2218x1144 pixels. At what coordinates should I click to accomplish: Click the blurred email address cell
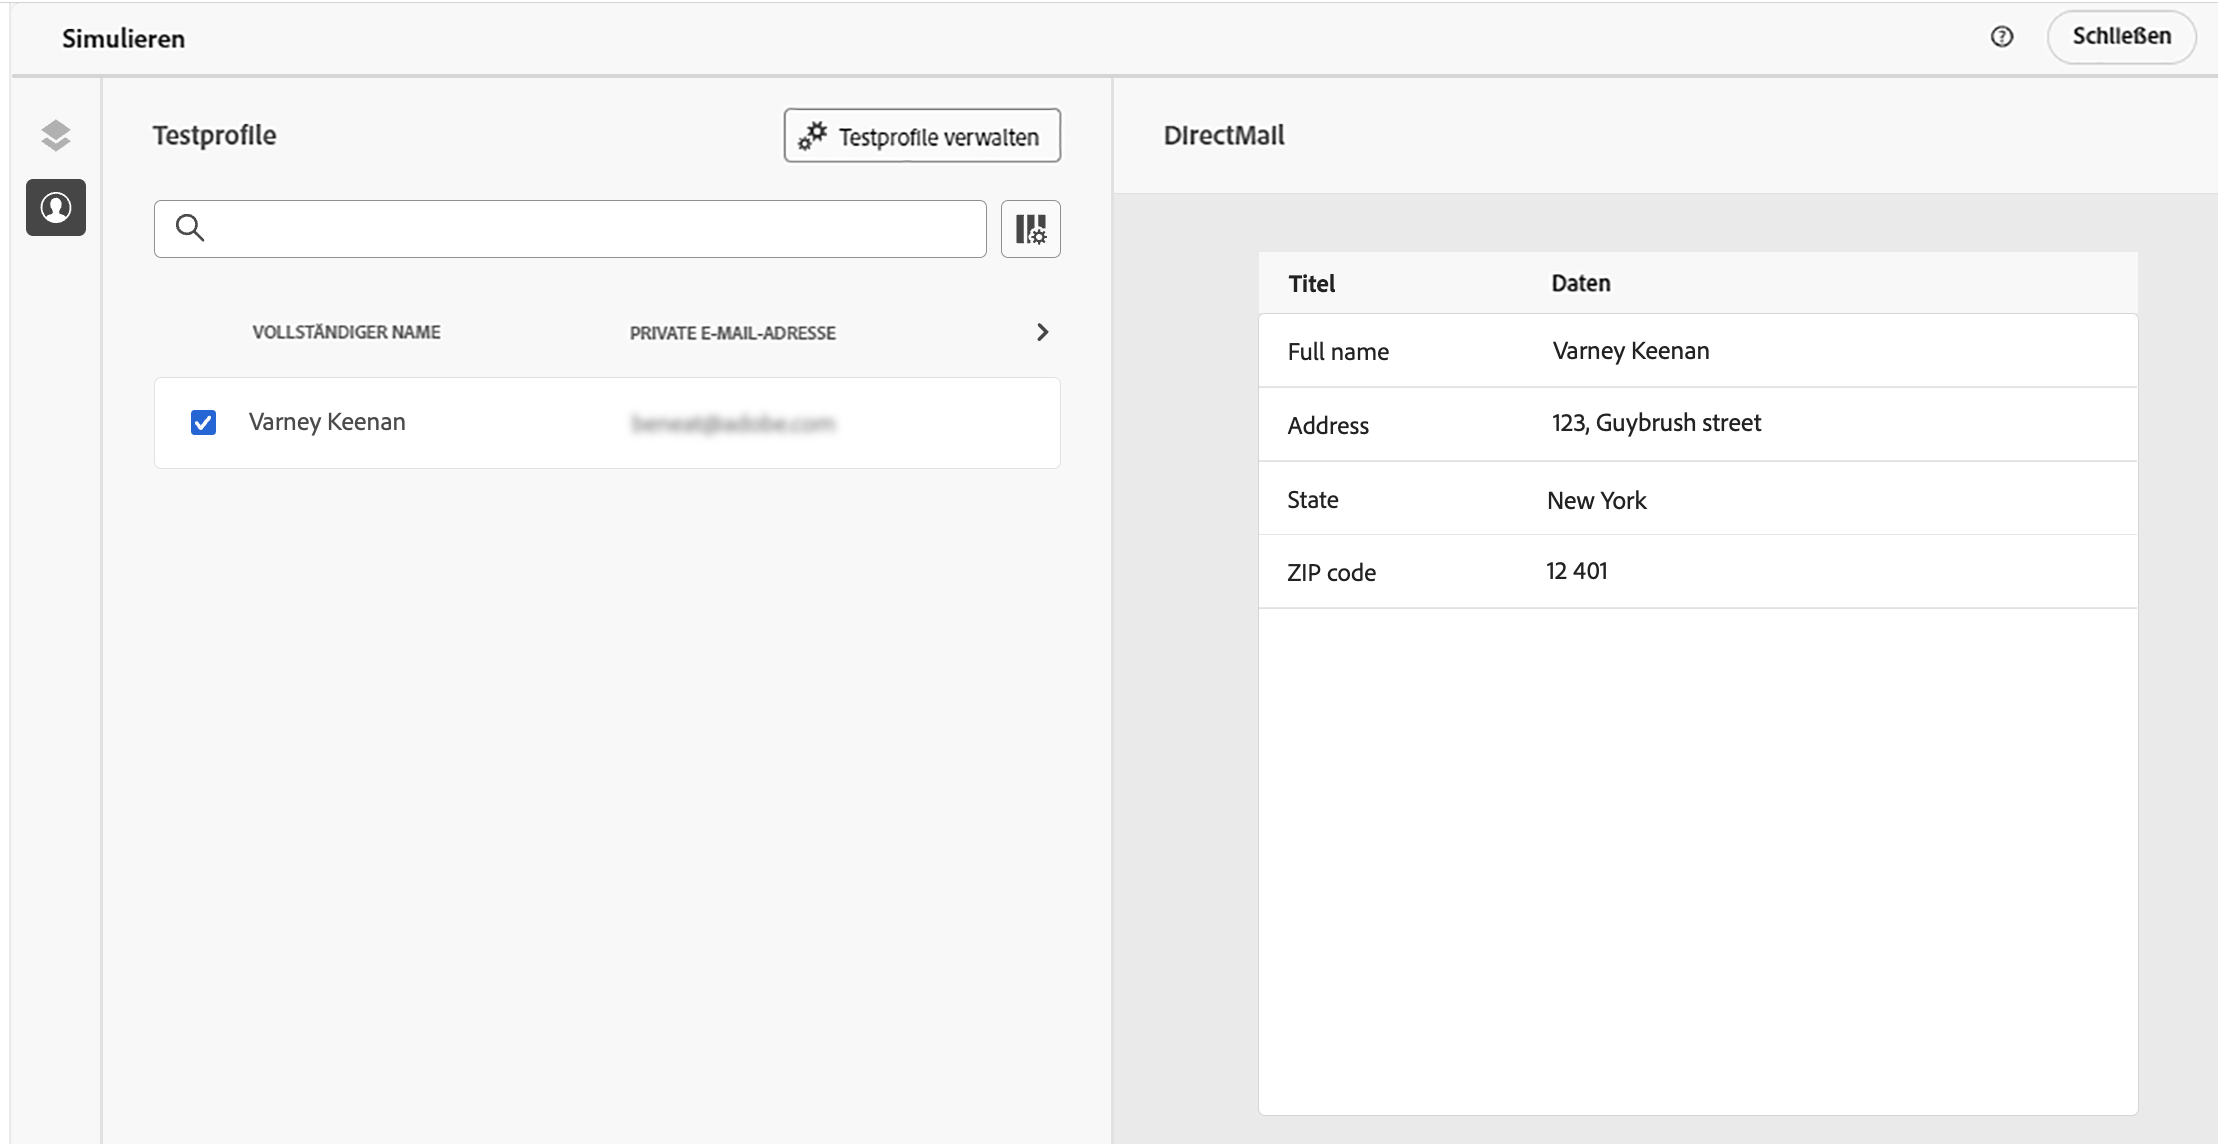click(x=732, y=423)
